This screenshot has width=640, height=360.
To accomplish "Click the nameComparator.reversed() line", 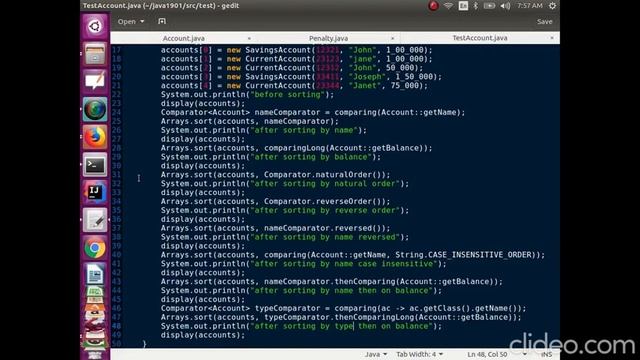I will coord(275,228).
